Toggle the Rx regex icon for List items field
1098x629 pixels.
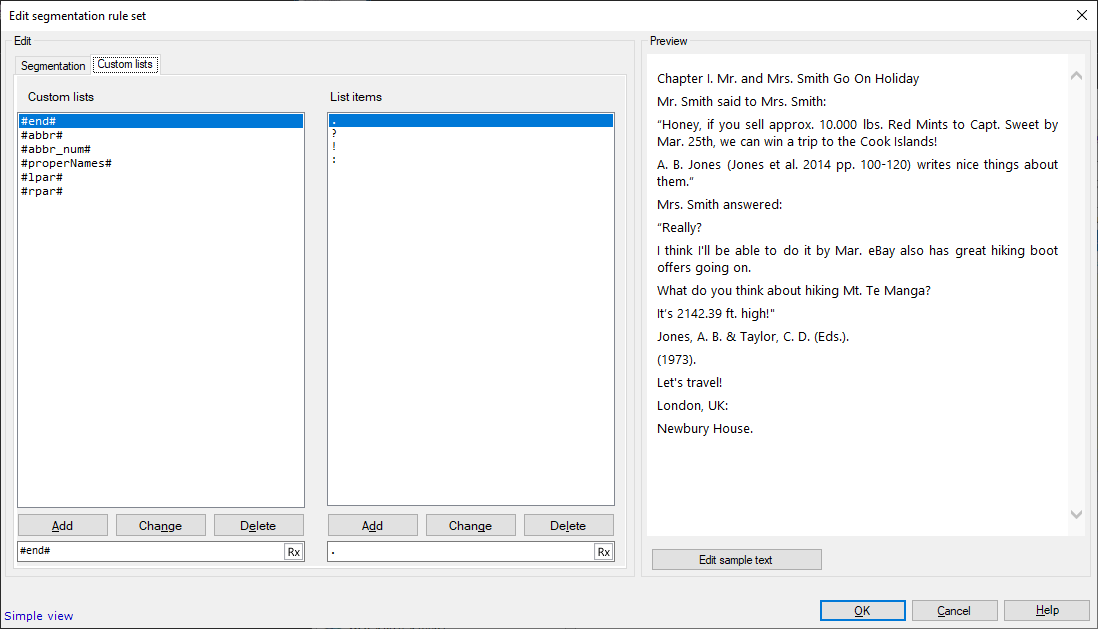603,551
